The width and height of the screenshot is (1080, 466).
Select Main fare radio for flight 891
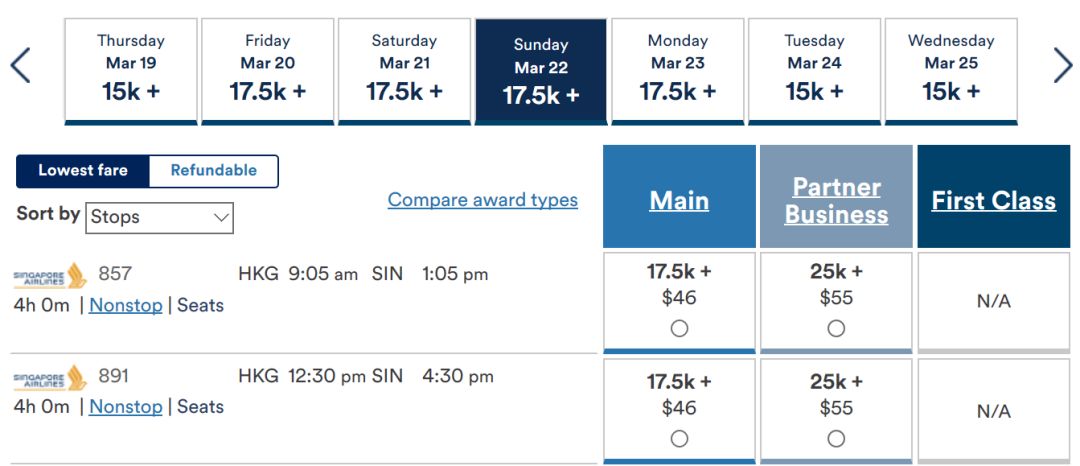click(679, 438)
